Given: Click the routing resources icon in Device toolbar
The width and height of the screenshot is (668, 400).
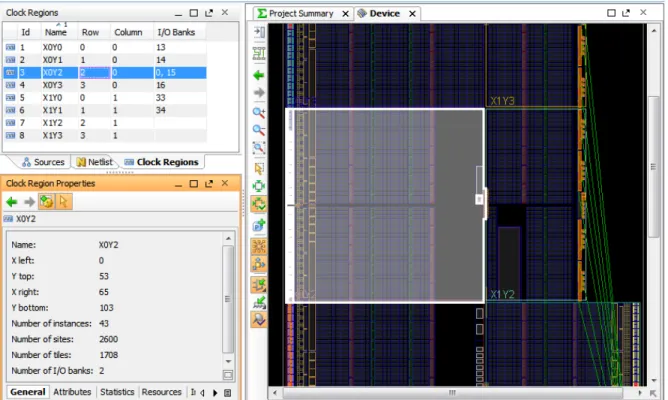Looking at the screenshot, I should click(x=259, y=246).
